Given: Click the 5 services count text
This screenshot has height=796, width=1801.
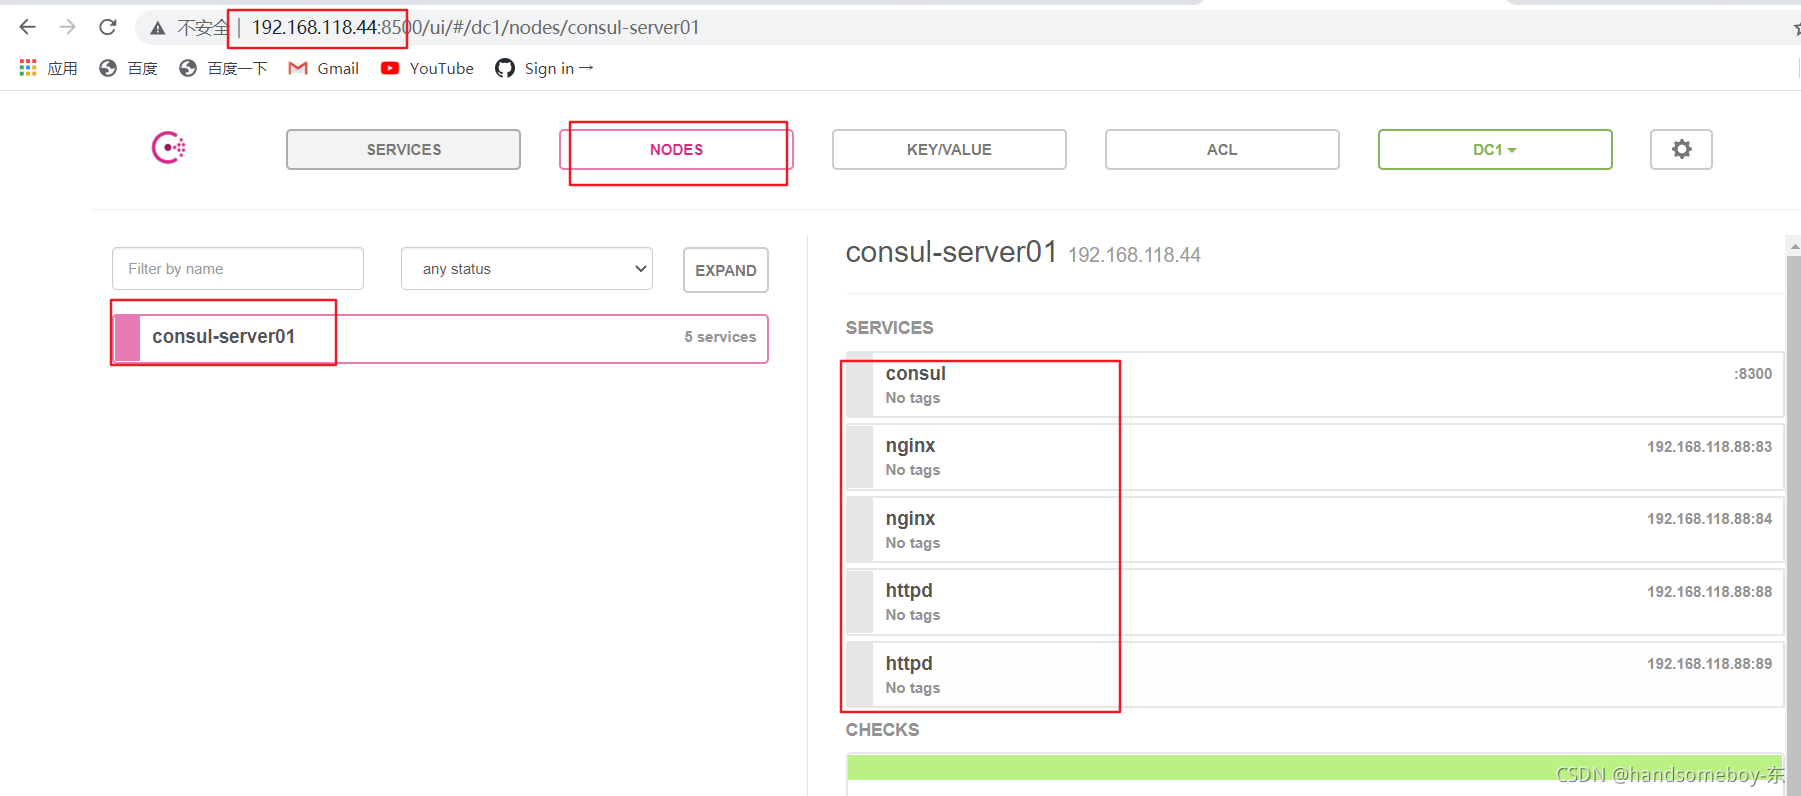Looking at the screenshot, I should [x=720, y=337].
